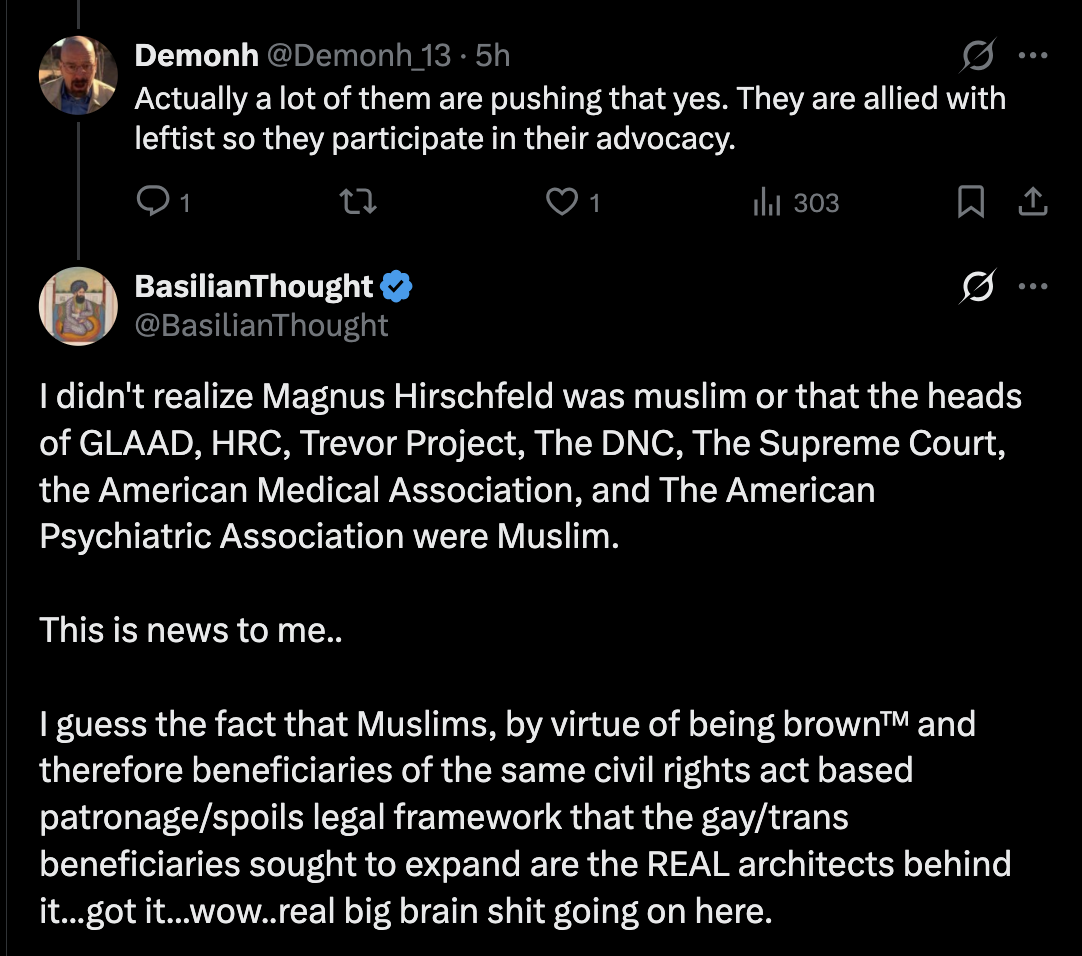This screenshot has width=1082, height=956.
Task: Repost Demonh's tweet
Action: pyautogui.click(x=358, y=202)
